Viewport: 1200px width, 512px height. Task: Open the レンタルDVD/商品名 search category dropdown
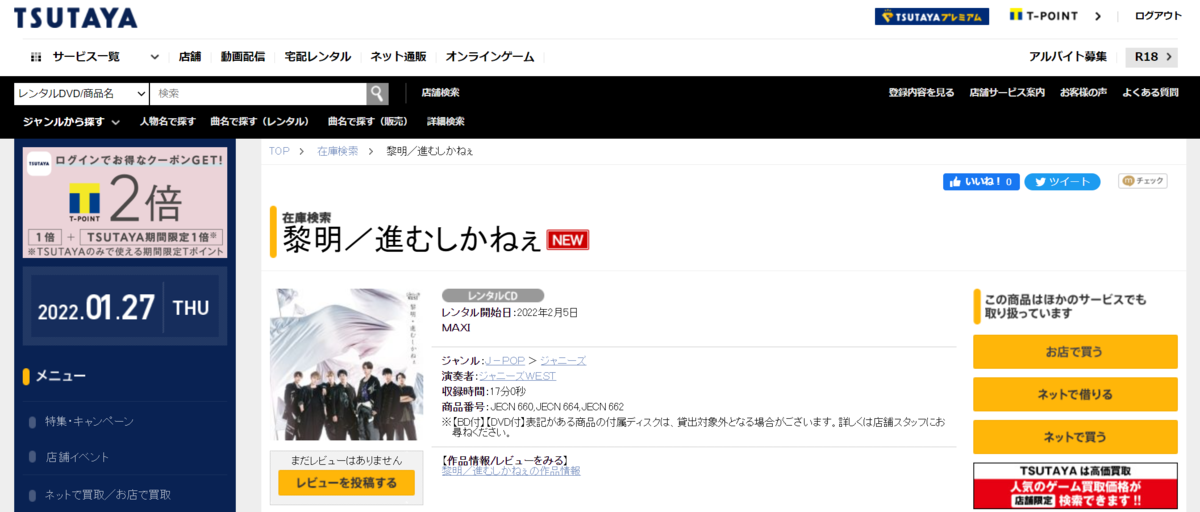tap(81, 93)
